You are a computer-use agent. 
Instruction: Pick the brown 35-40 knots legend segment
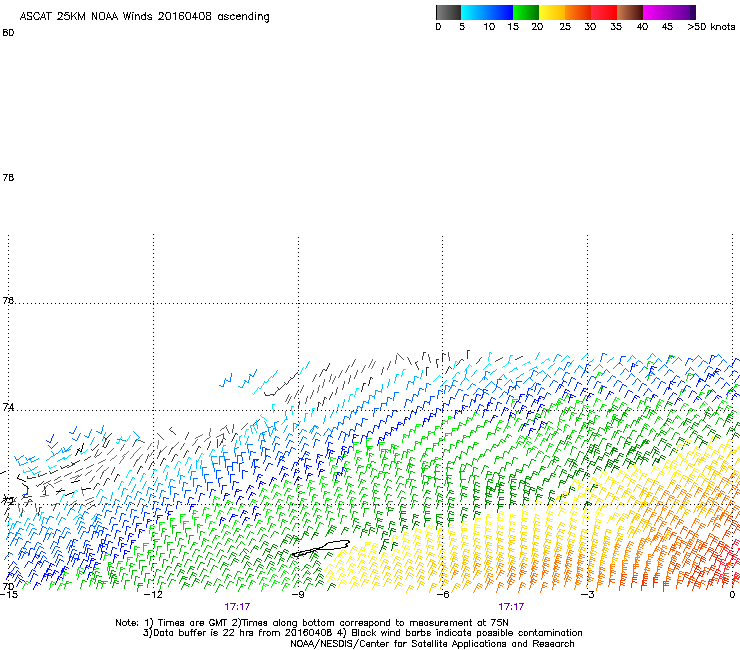tap(630, 12)
